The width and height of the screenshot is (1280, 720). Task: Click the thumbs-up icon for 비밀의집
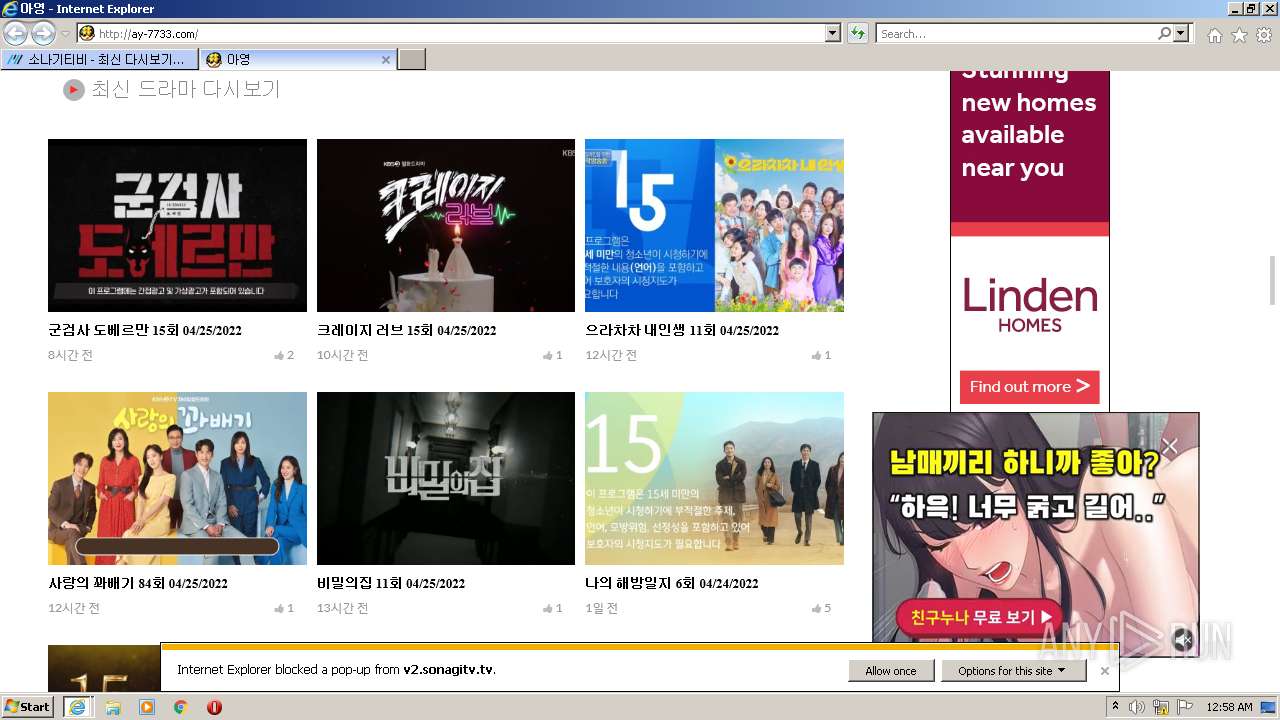point(548,608)
